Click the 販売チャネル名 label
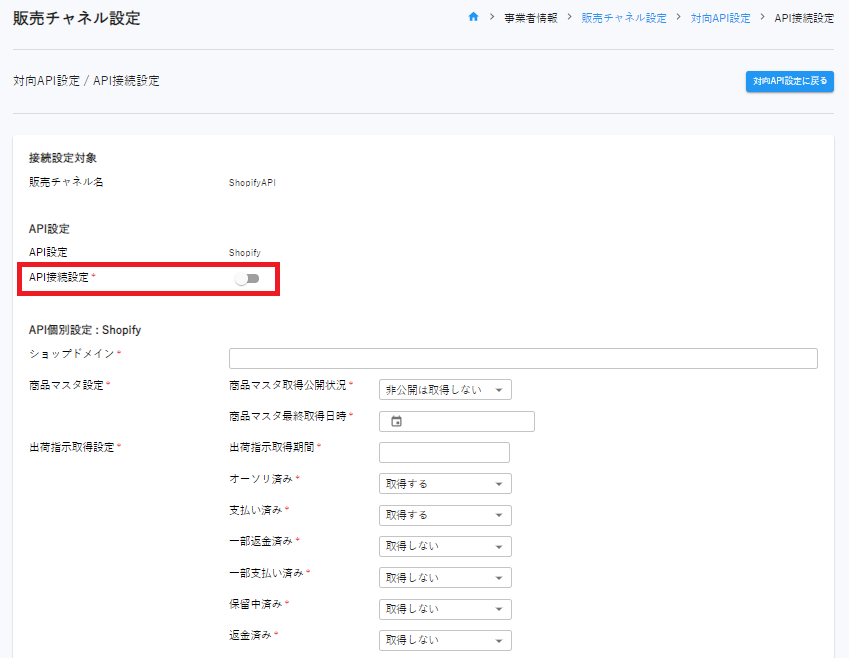849x658 pixels. click(x=66, y=182)
